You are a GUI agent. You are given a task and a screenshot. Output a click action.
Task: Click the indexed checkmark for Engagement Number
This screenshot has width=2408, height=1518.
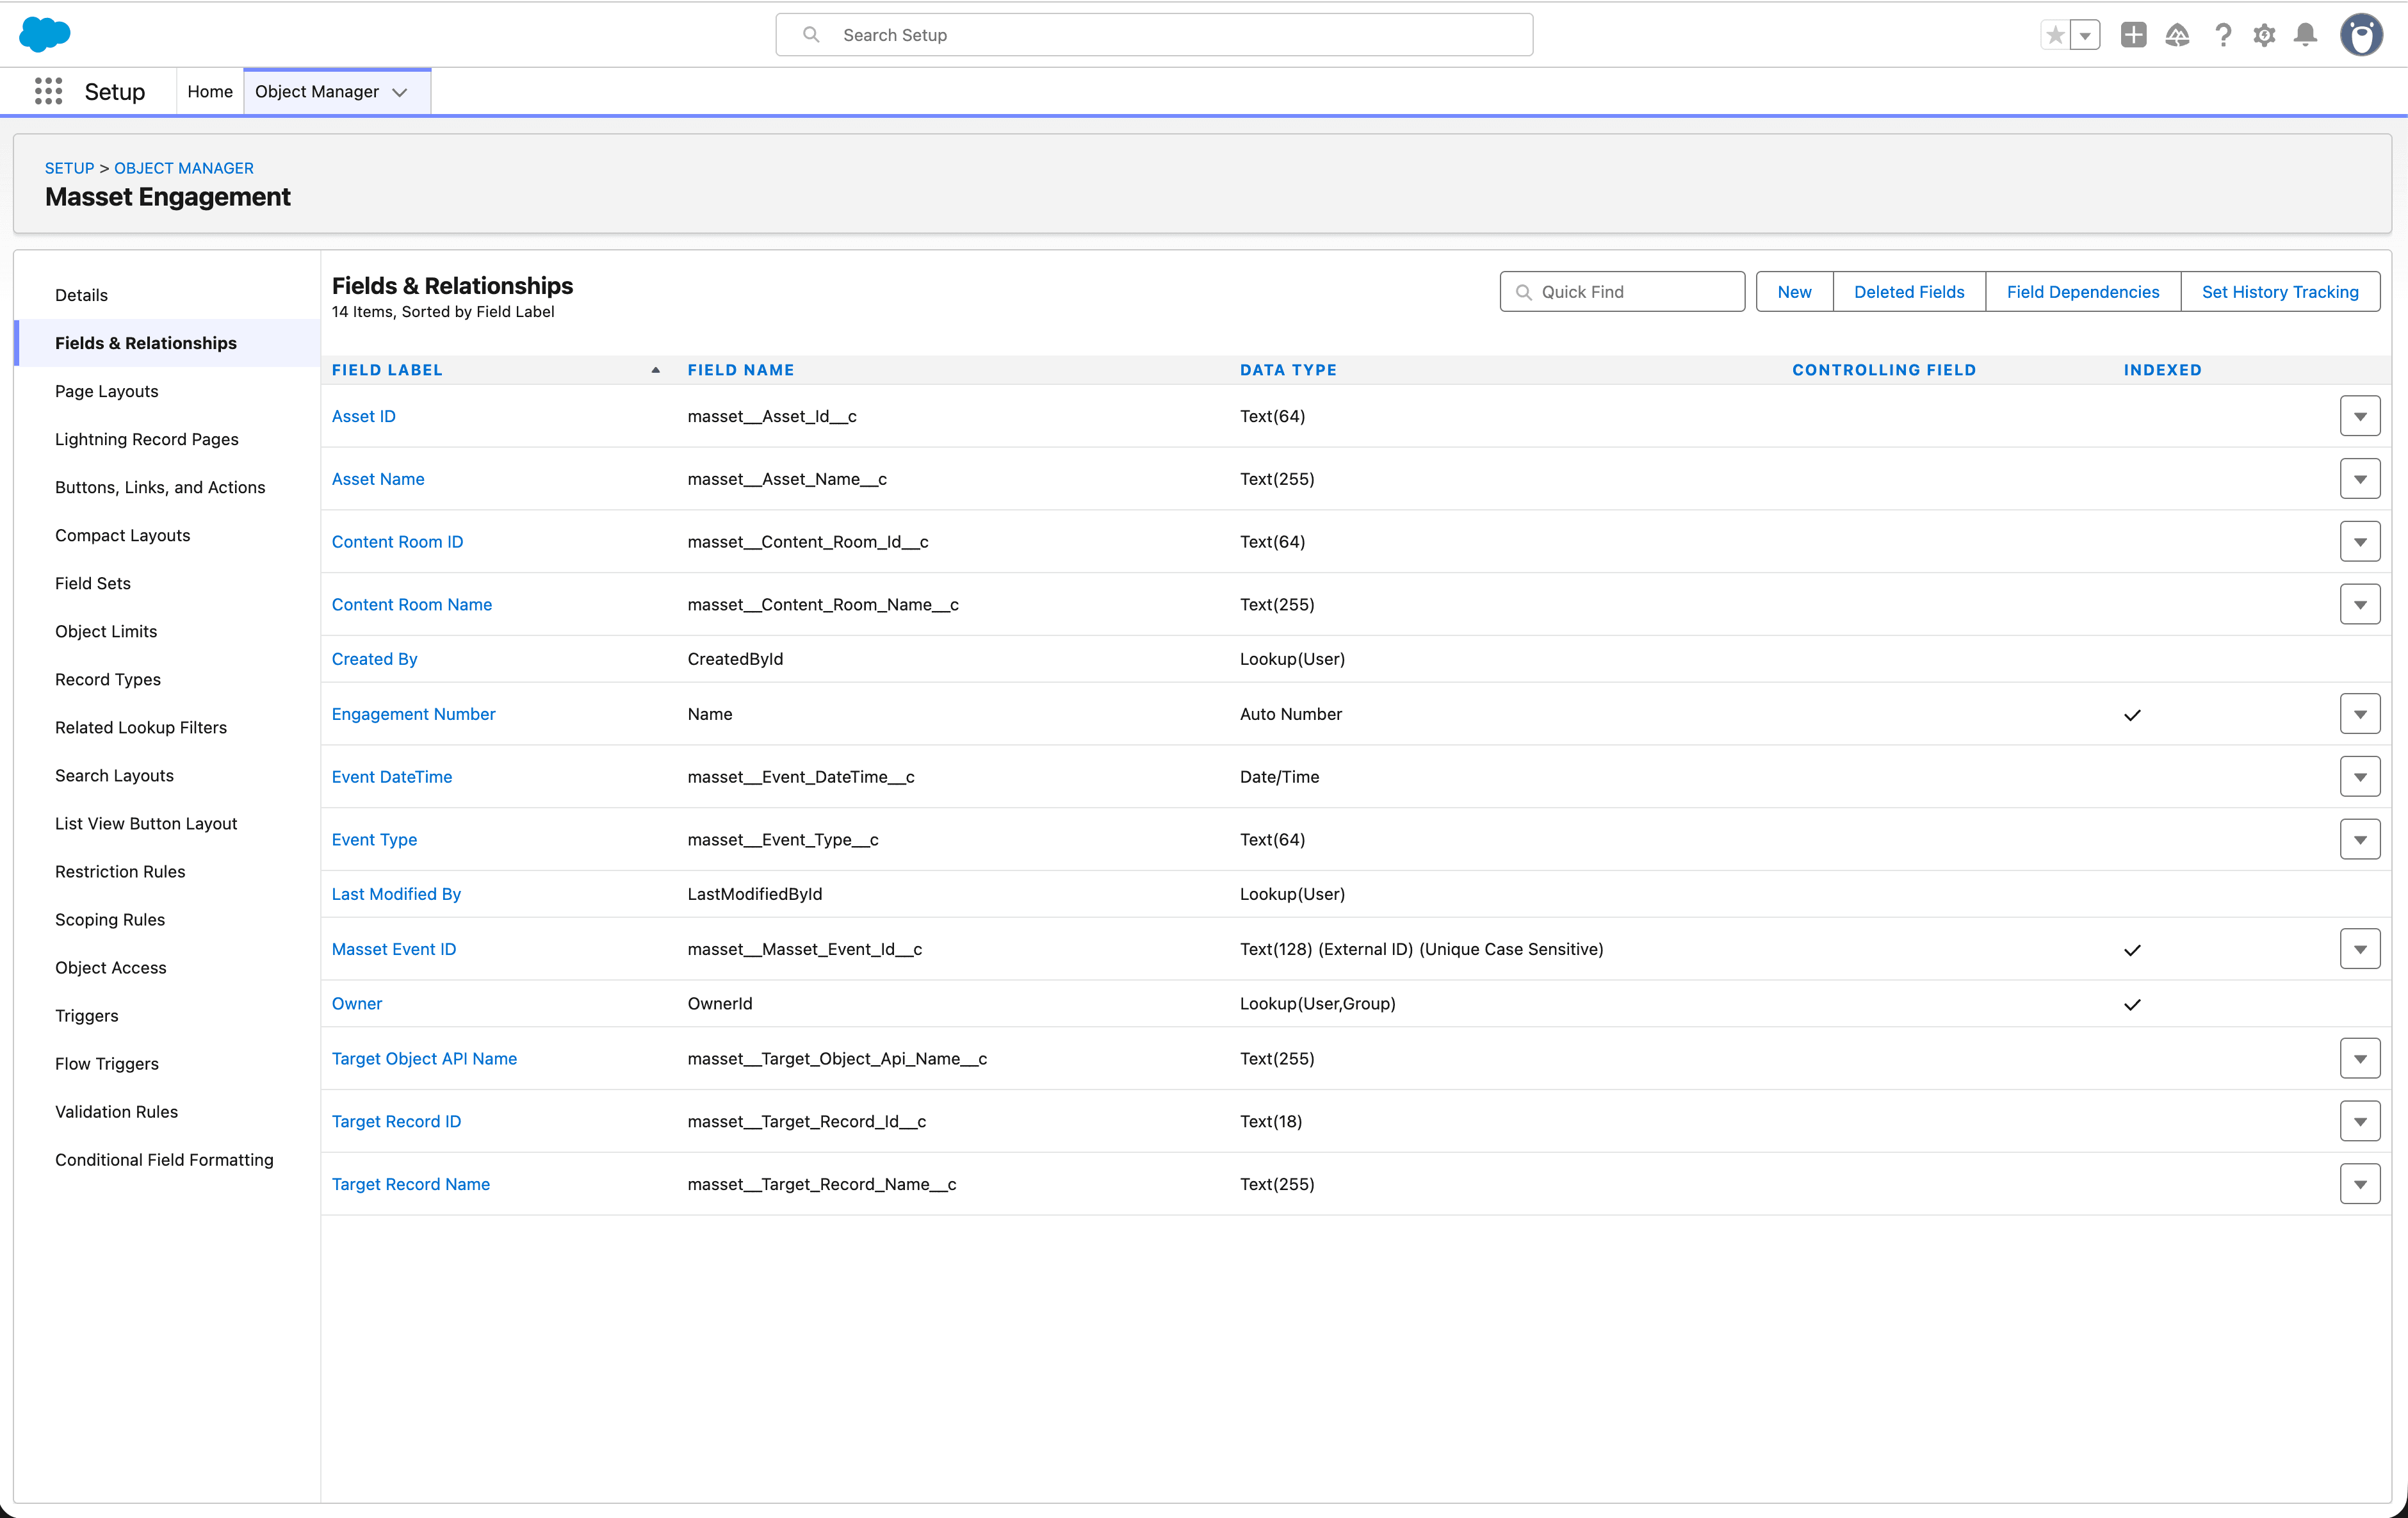click(x=2132, y=715)
